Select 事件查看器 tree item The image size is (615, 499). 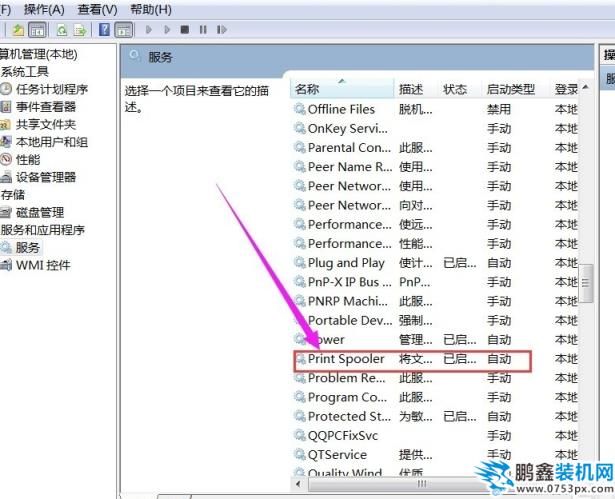[x=46, y=107]
